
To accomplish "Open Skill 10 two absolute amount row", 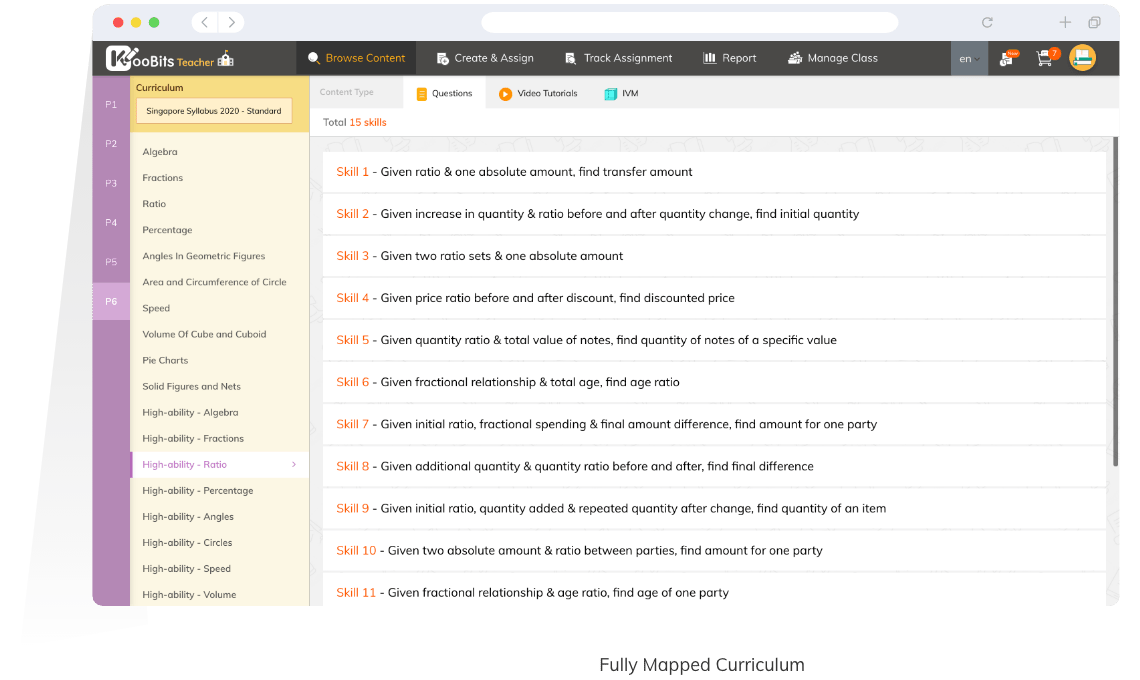I will [714, 551].
